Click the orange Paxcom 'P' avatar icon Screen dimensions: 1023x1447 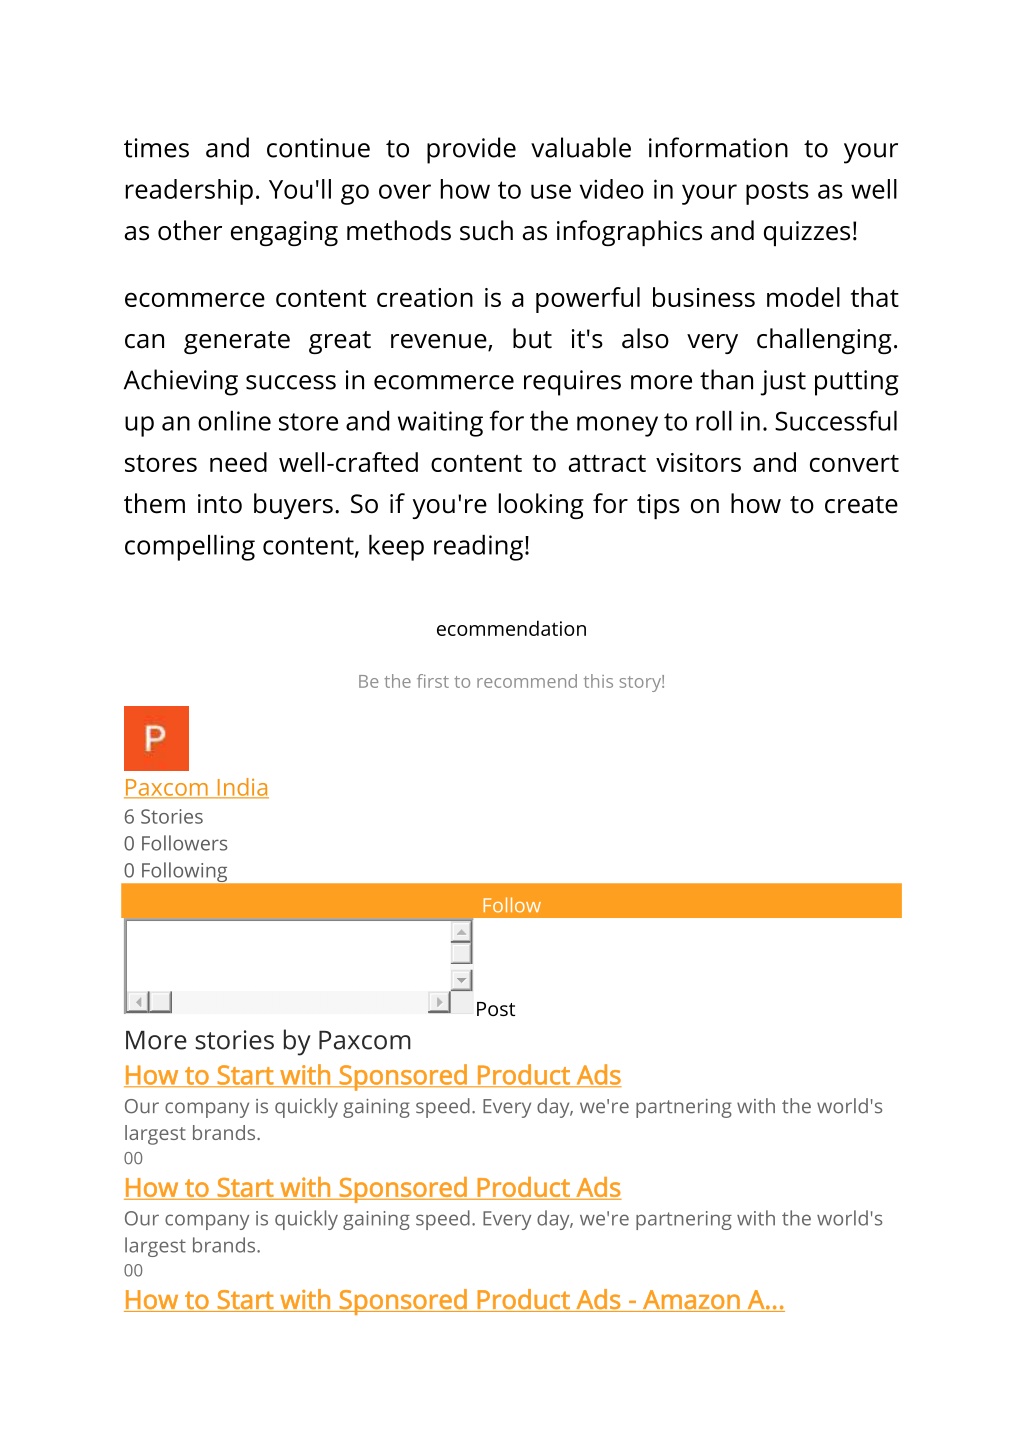tap(156, 738)
